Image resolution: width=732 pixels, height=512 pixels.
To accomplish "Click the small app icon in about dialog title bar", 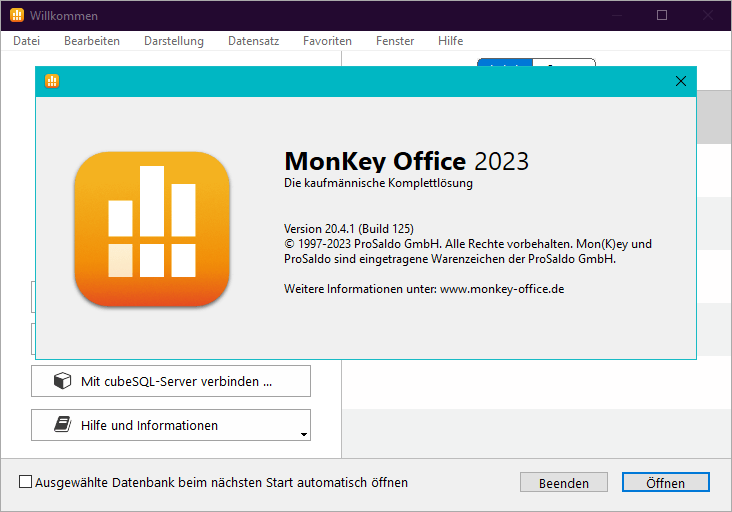I will [x=52, y=81].
